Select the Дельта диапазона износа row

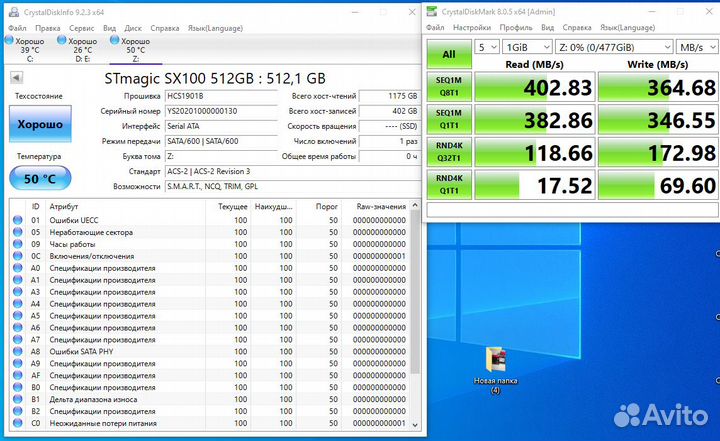point(210,399)
